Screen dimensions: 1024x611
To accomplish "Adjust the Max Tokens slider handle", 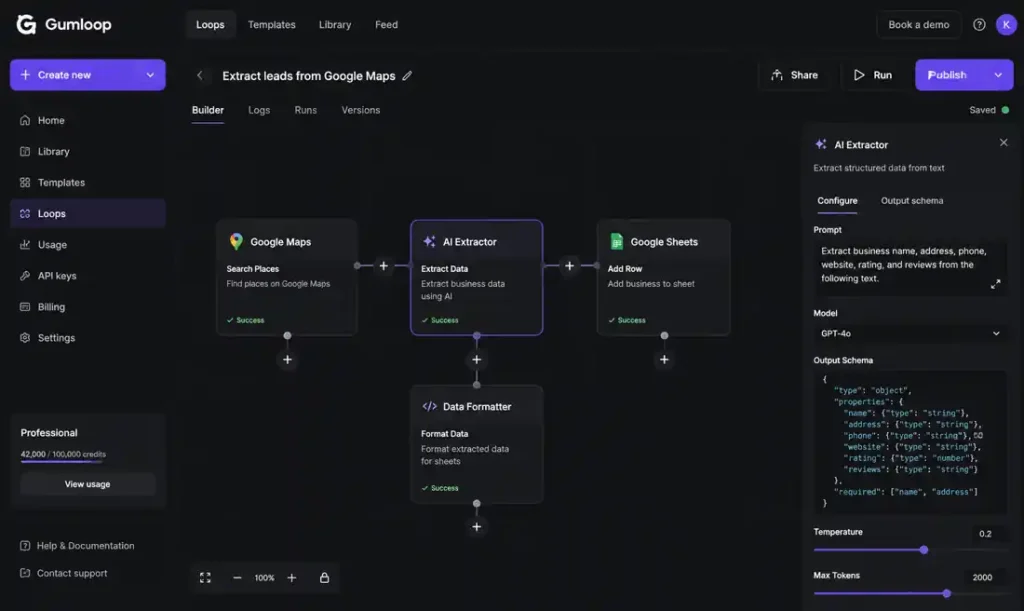I will 946,593.
